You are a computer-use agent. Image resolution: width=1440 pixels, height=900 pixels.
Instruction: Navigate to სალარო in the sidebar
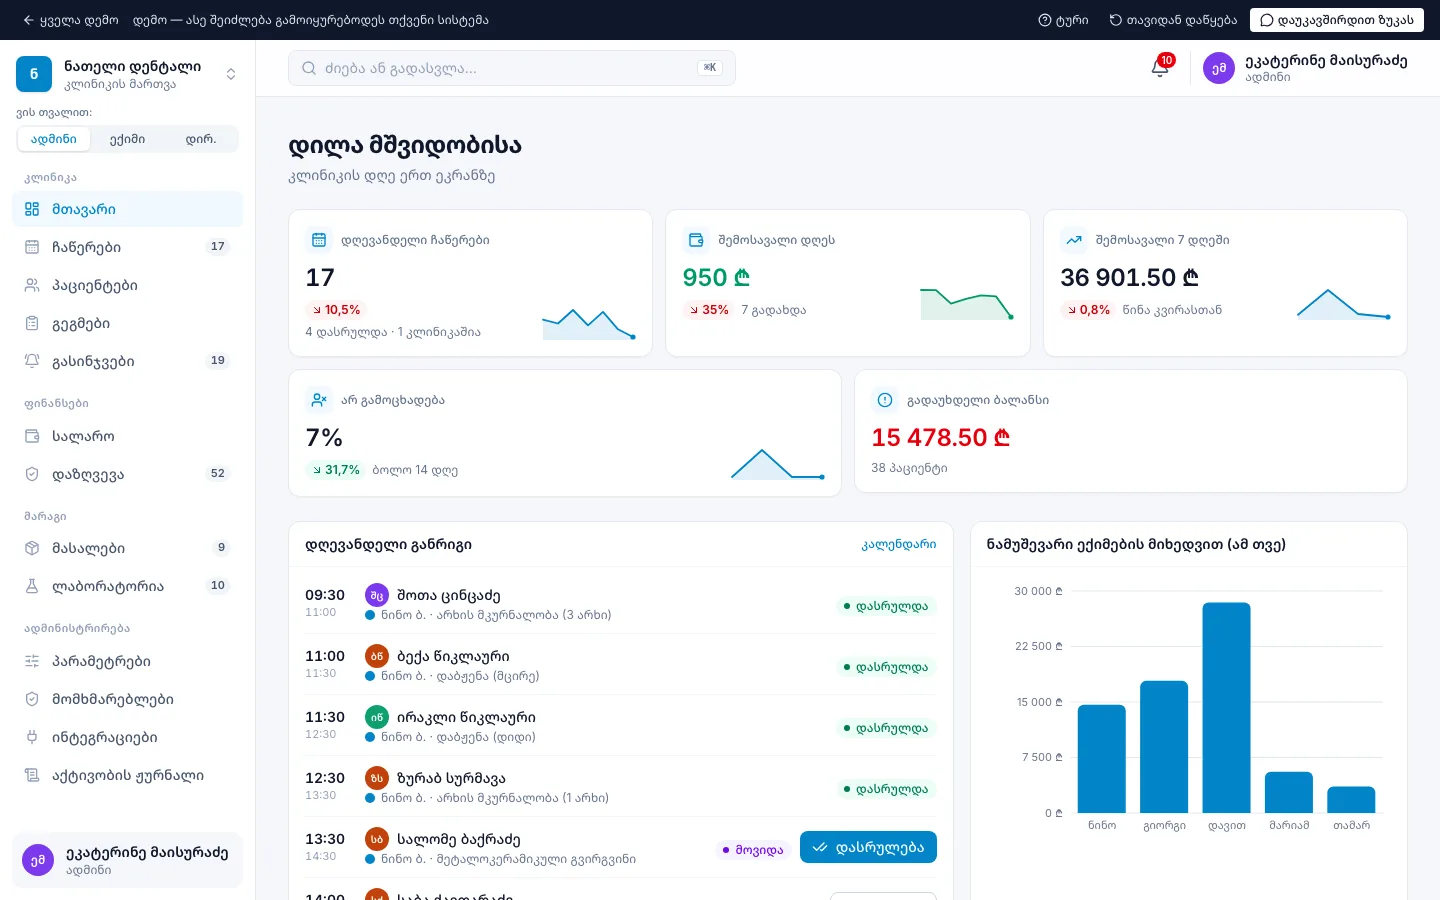pyautogui.click(x=127, y=436)
